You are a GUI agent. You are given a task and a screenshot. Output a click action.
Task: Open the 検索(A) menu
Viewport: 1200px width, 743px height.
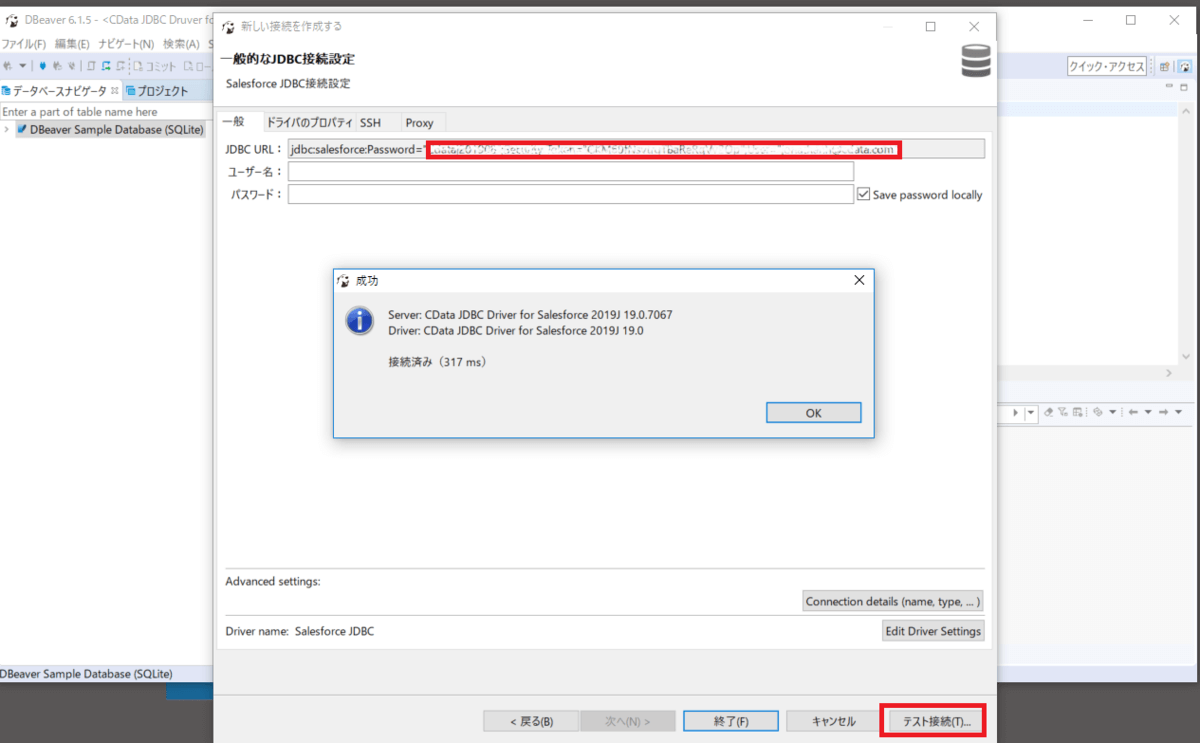181,44
